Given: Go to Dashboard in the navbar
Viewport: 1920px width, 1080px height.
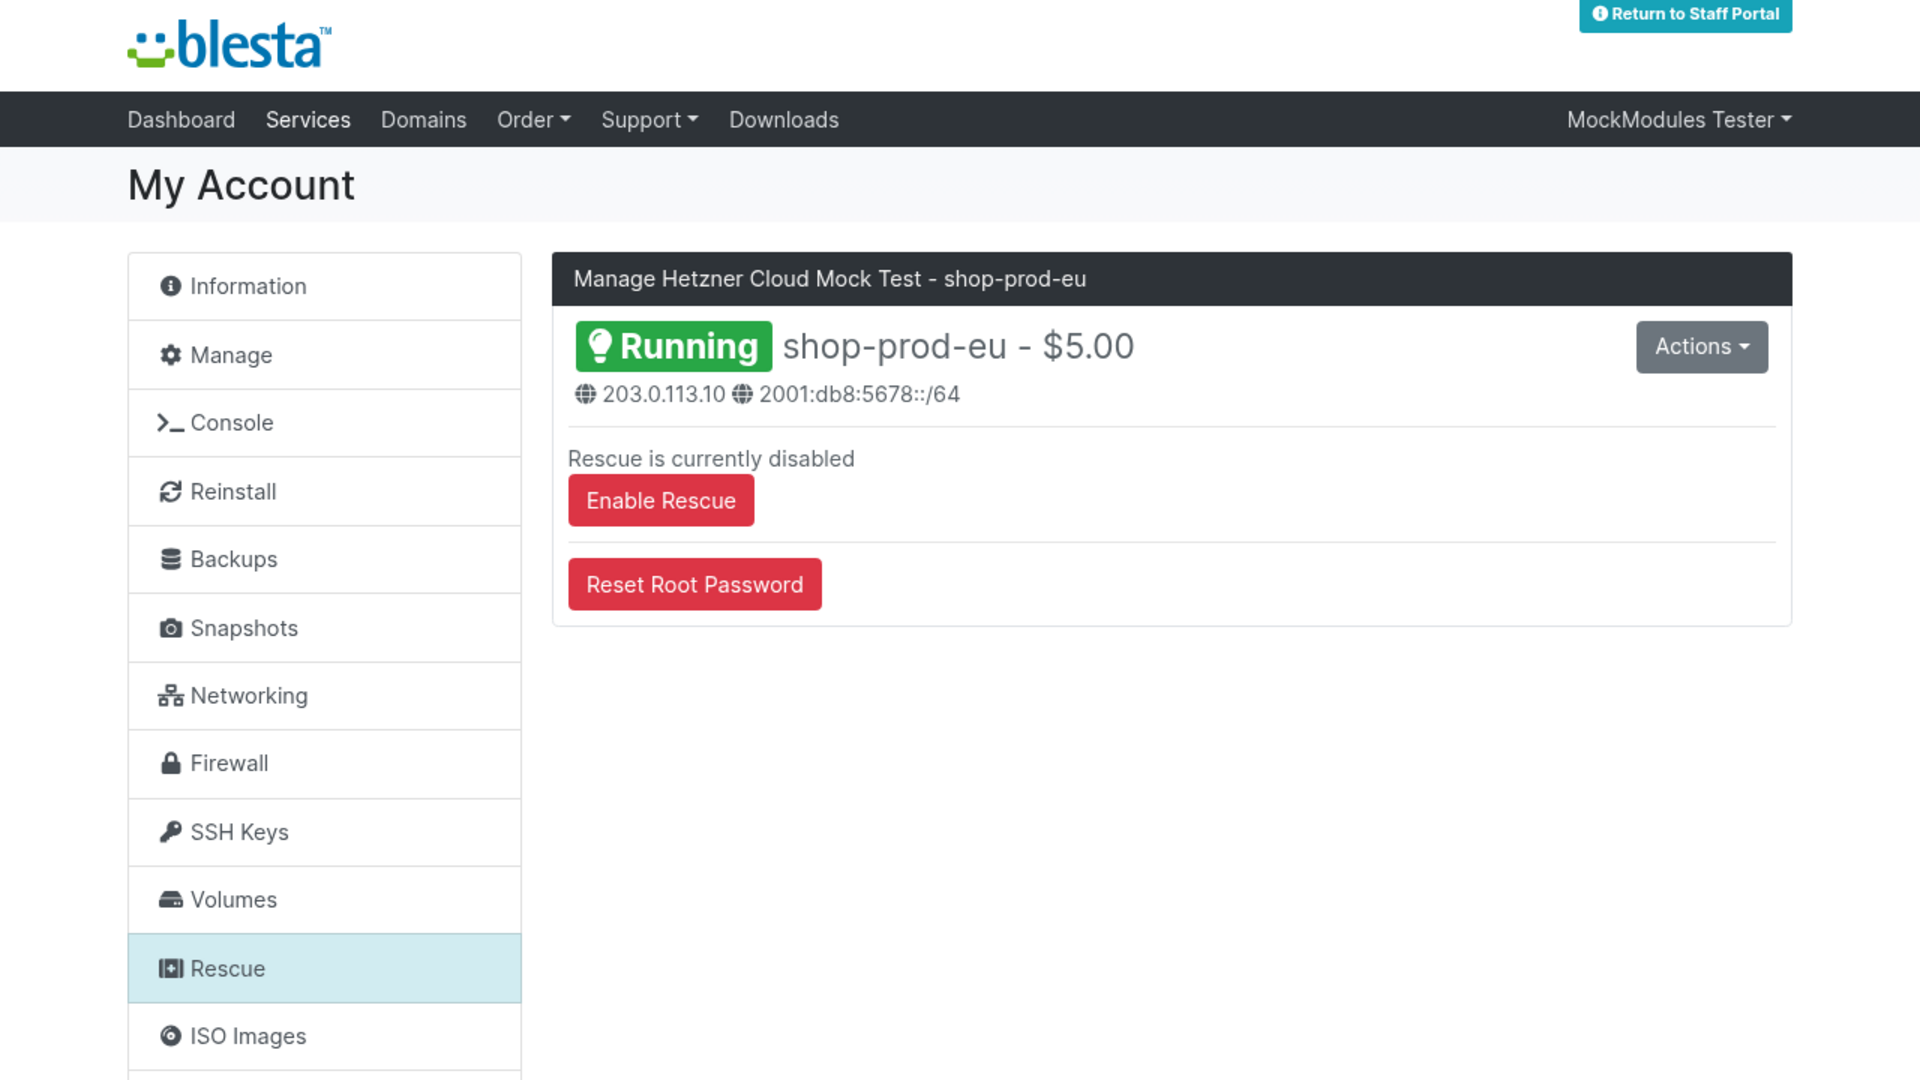Looking at the screenshot, I should [181, 120].
